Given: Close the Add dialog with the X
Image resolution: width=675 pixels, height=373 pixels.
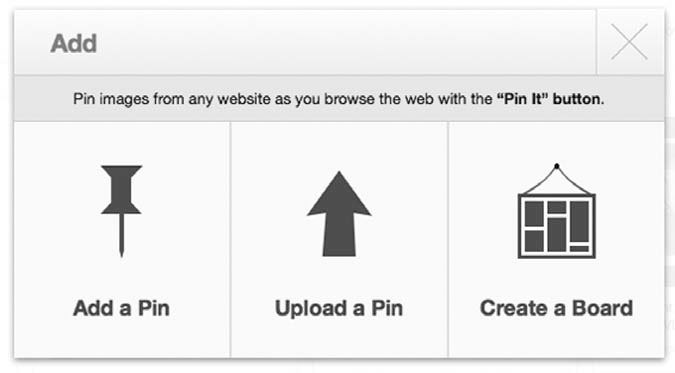Looking at the screenshot, I should [629, 42].
